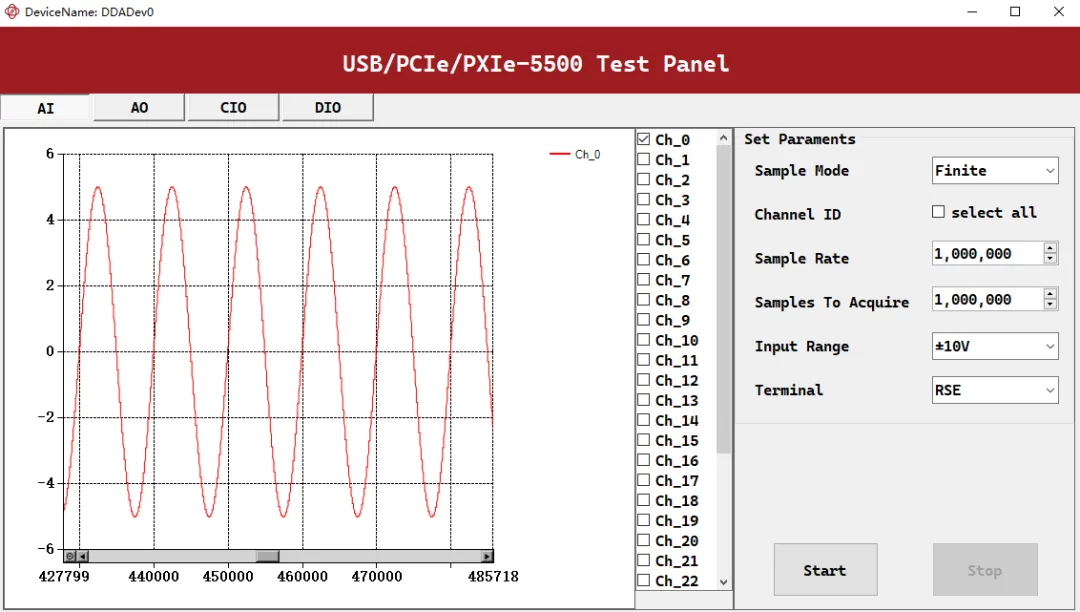Open the Sample Mode dropdown
1080x612 pixels.
995,170
